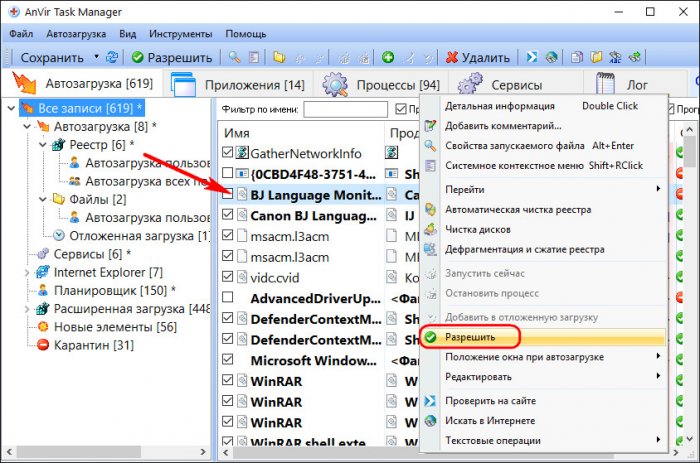This screenshot has width=700, height=463.
Task: Choose Детальная информация menu entry
Action: [x=500, y=106]
